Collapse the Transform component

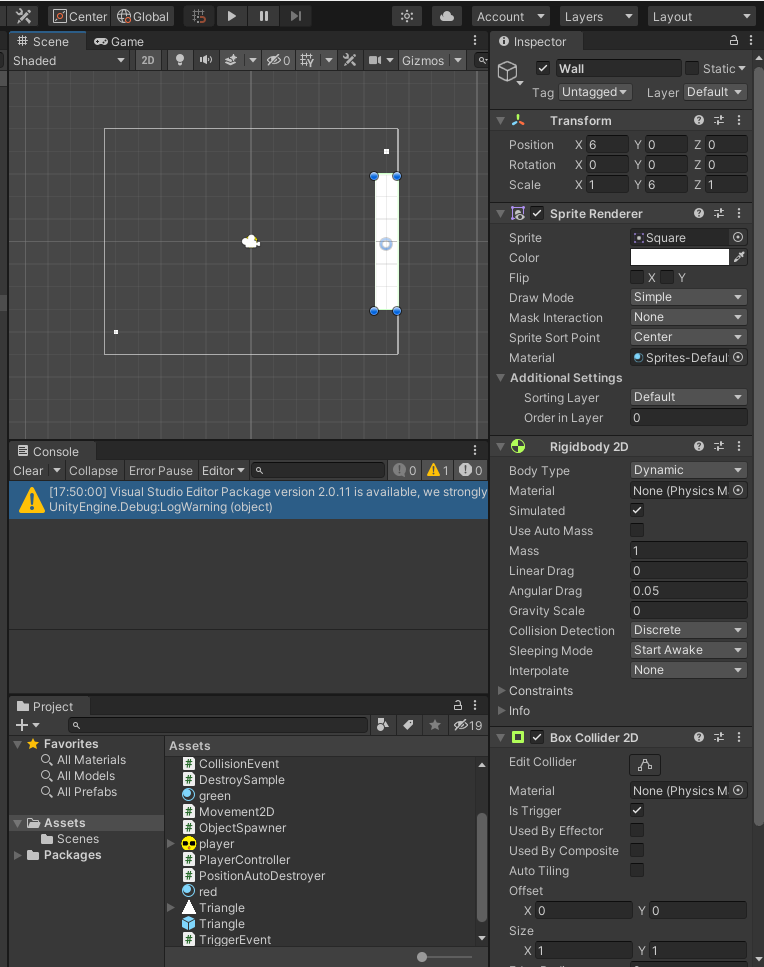coord(501,121)
